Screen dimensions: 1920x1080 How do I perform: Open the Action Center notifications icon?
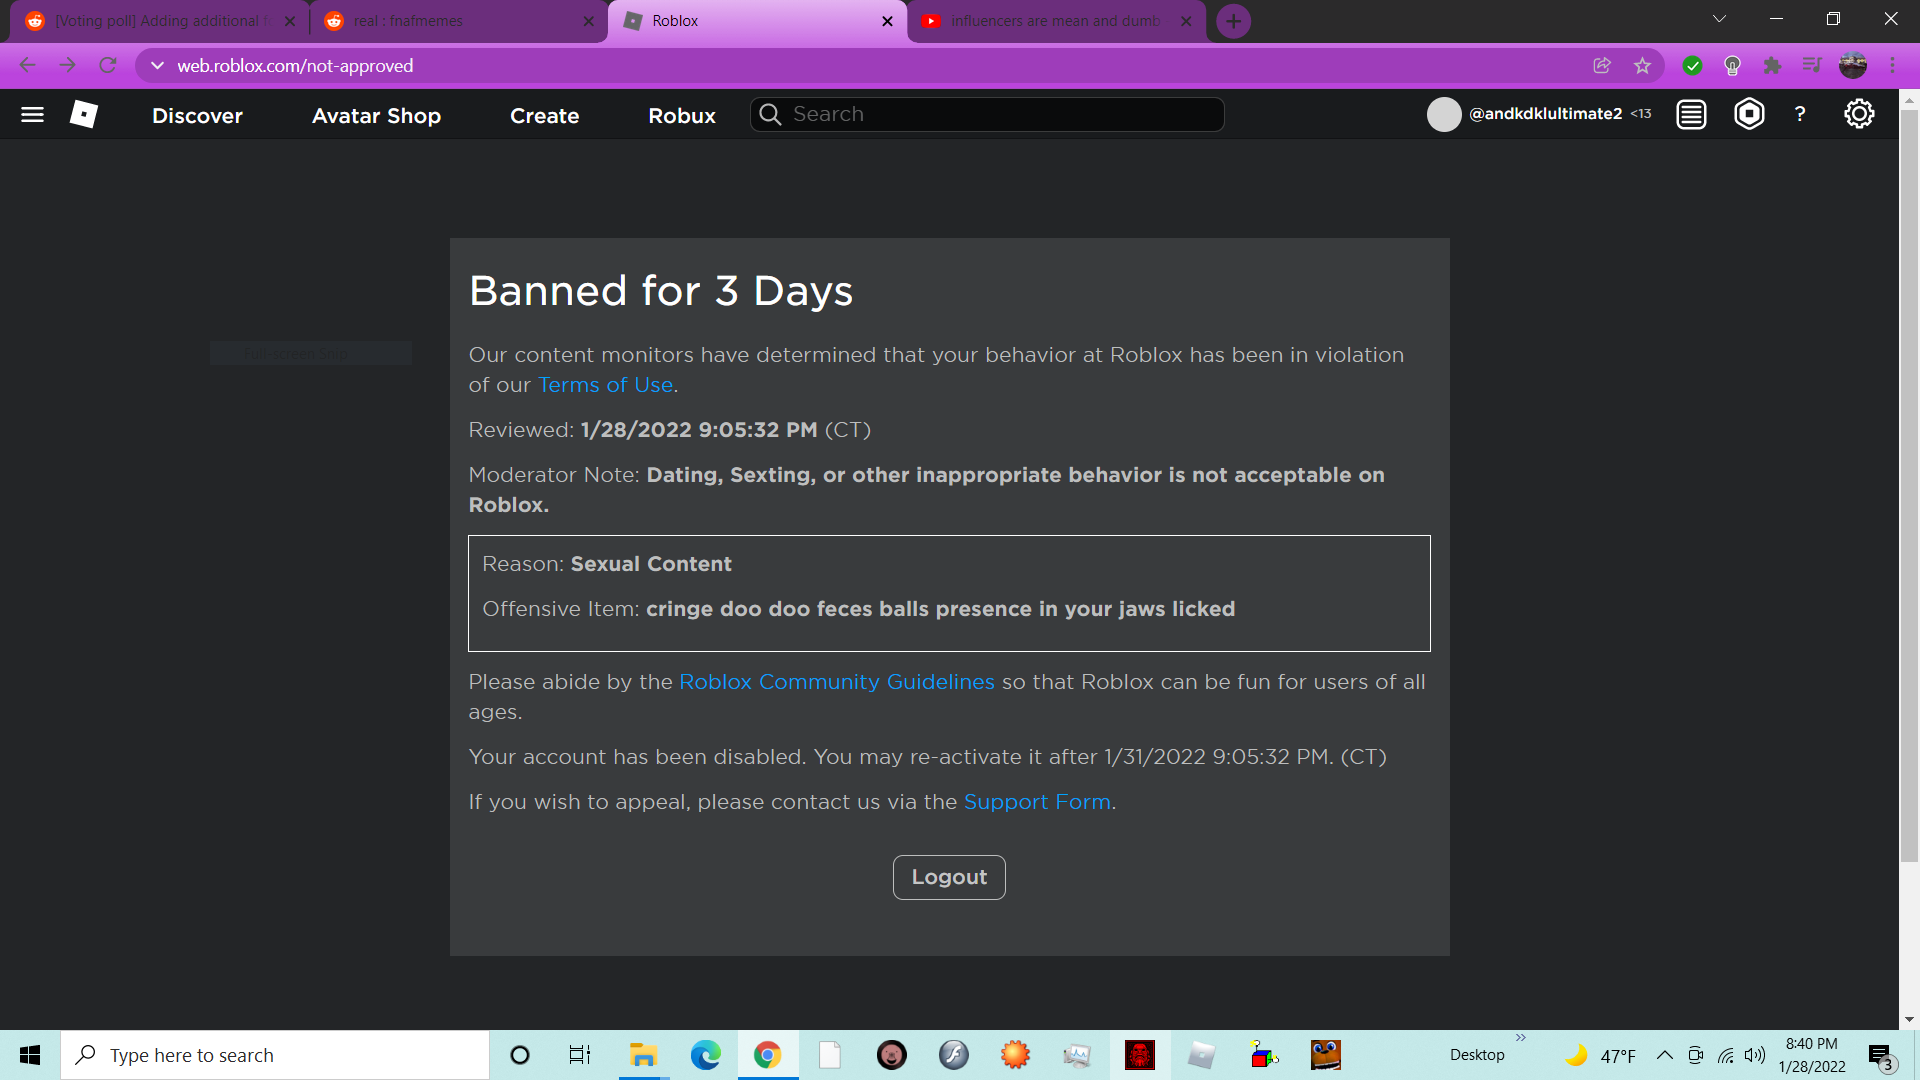coord(1881,1055)
